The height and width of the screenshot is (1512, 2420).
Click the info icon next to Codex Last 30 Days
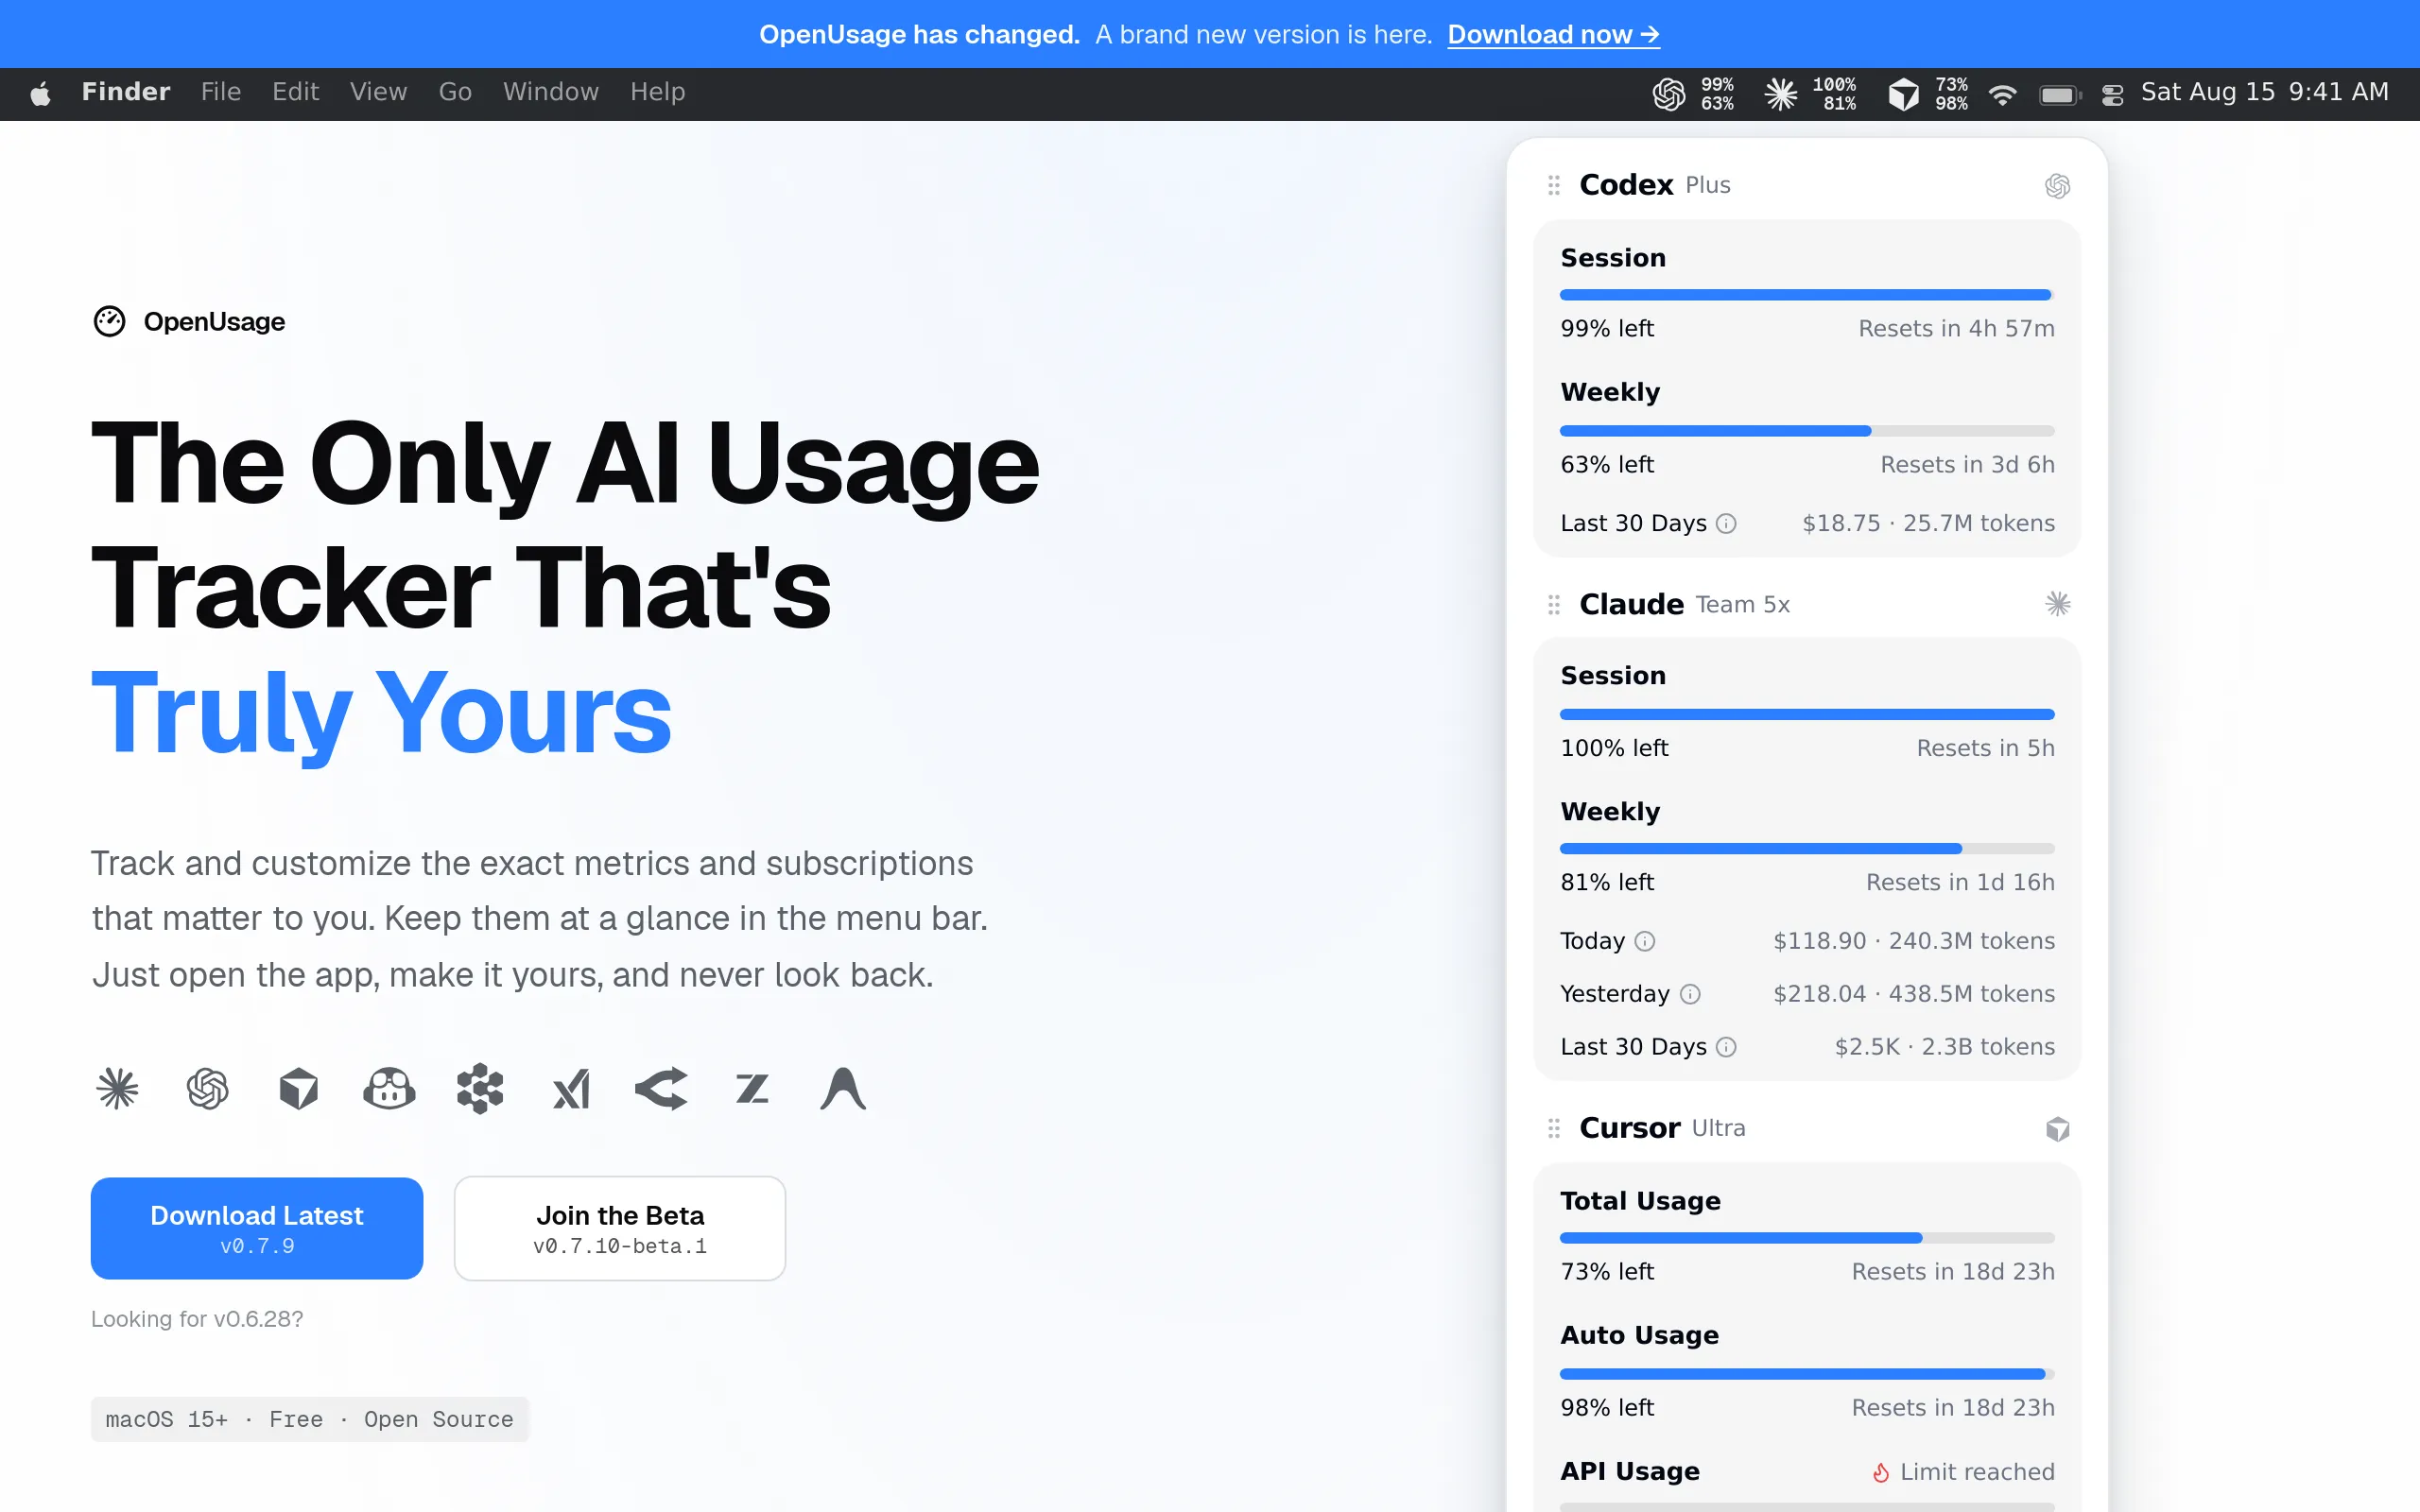pos(1726,523)
